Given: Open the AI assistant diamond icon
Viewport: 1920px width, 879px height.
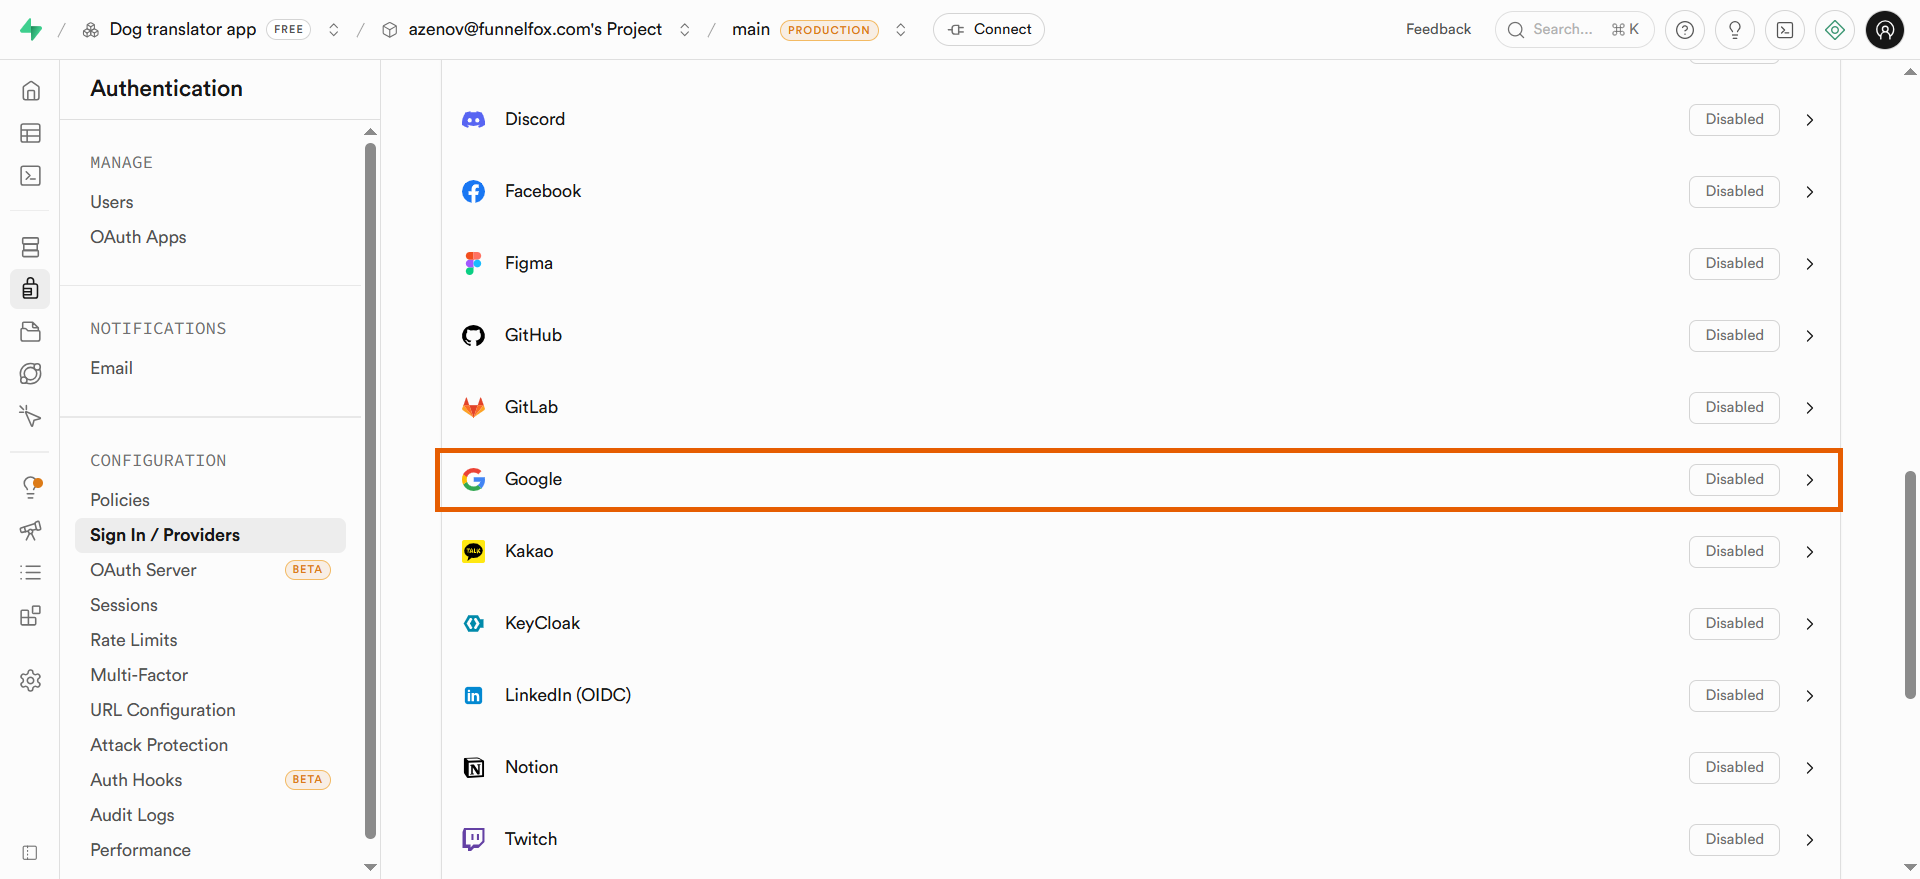Looking at the screenshot, I should tap(1835, 30).
